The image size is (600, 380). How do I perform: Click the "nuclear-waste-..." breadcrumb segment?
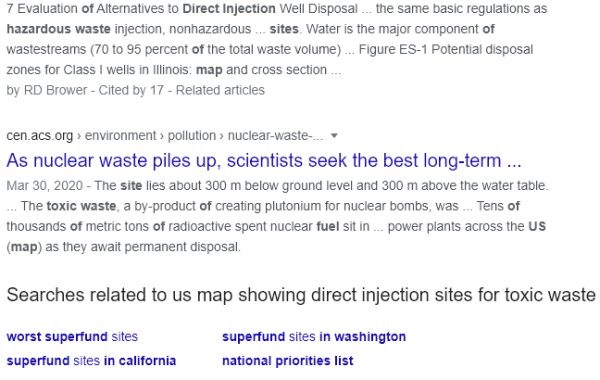point(275,136)
